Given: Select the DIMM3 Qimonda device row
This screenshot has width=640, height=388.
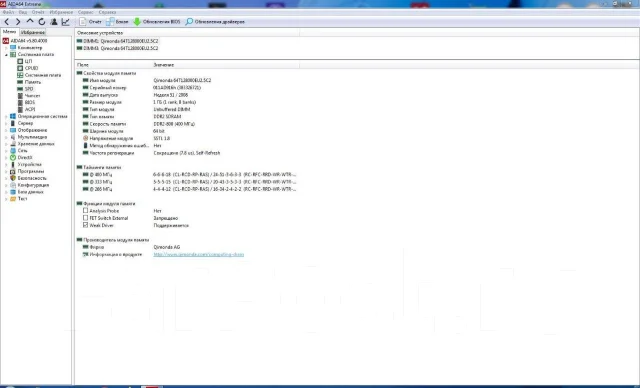Looking at the screenshot, I should 118,48.
